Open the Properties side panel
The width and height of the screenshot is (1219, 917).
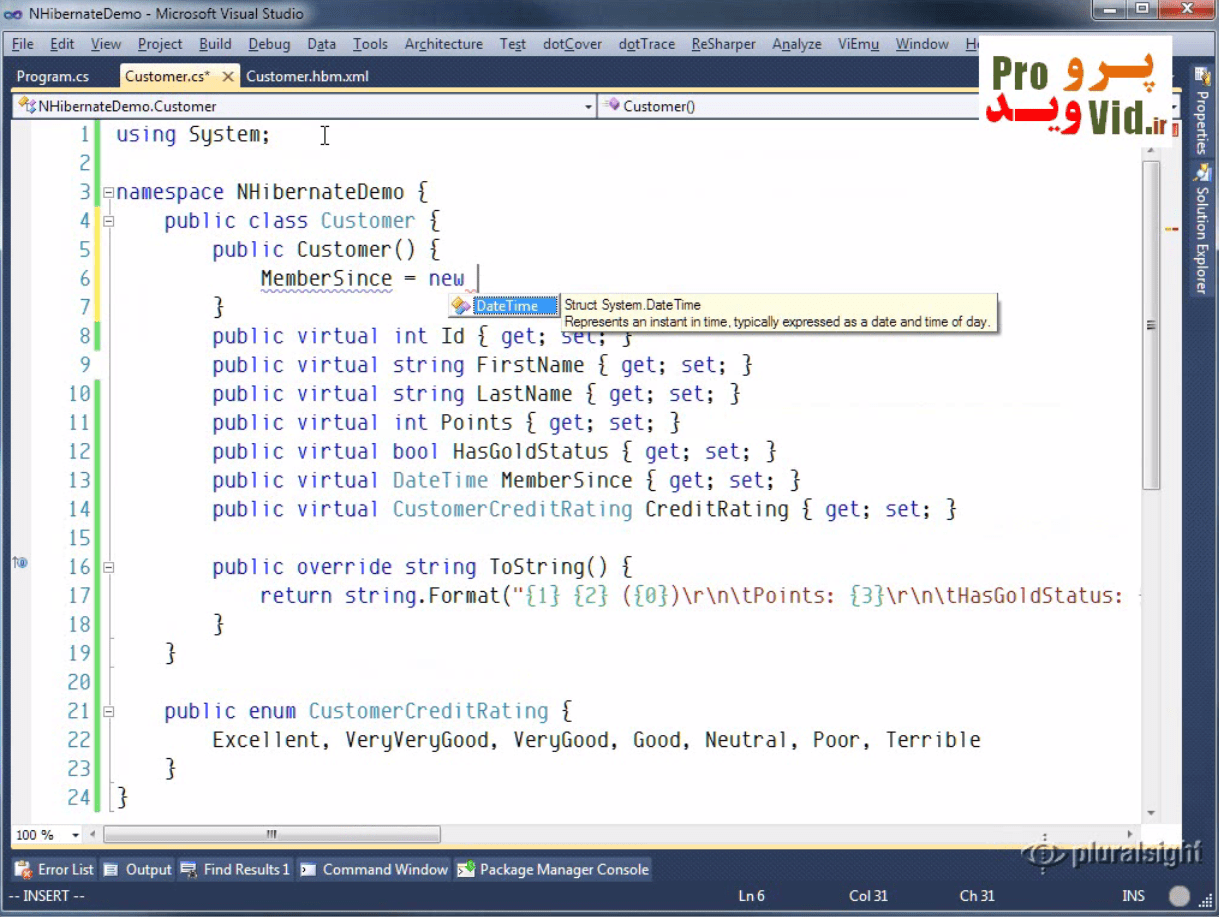tap(1201, 112)
